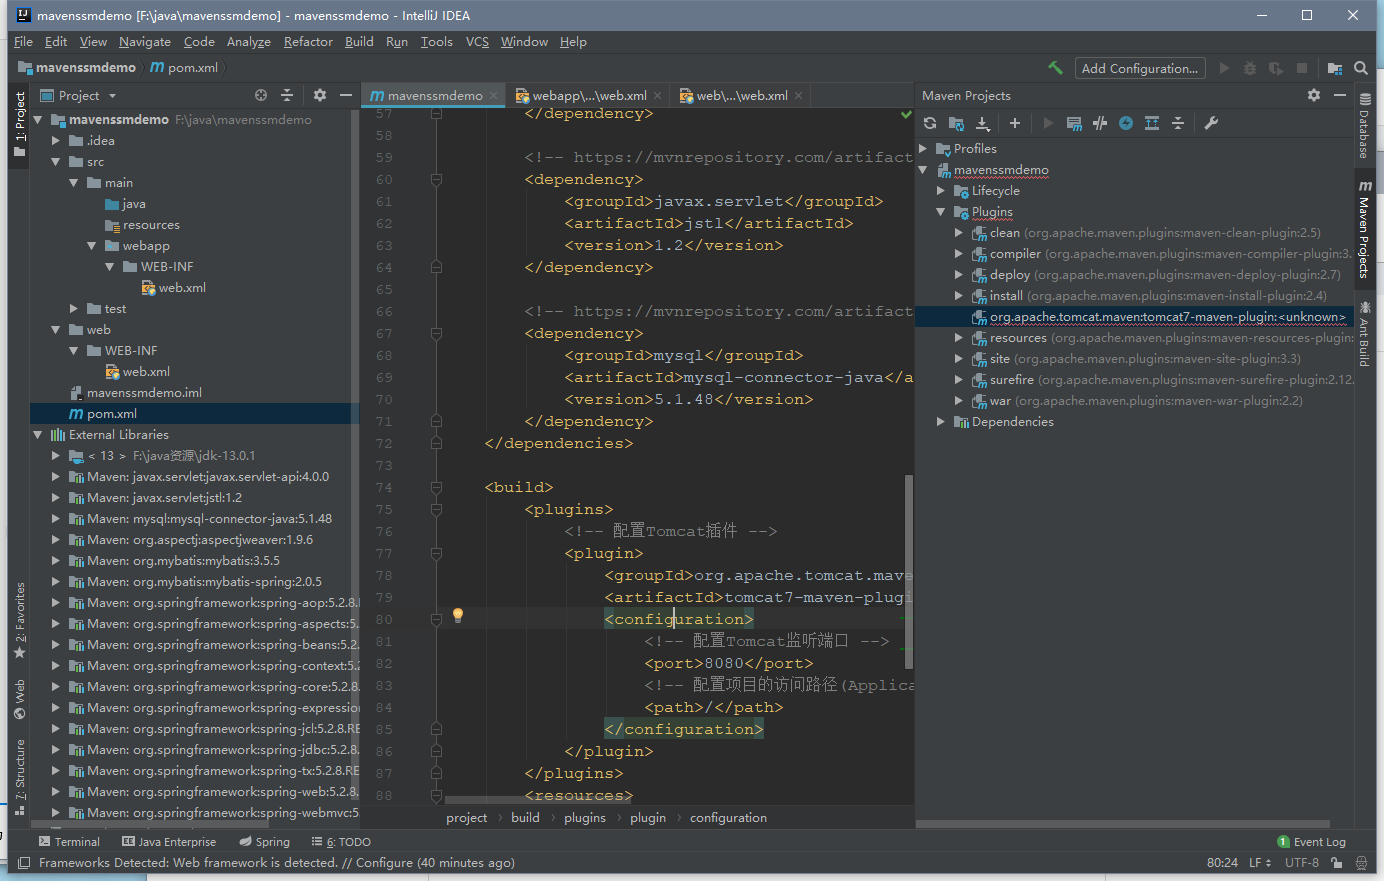The height and width of the screenshot is (881, 1384).
Task: Click Generate Sources and Update Folders icon
Action: [x=957, y=123]
